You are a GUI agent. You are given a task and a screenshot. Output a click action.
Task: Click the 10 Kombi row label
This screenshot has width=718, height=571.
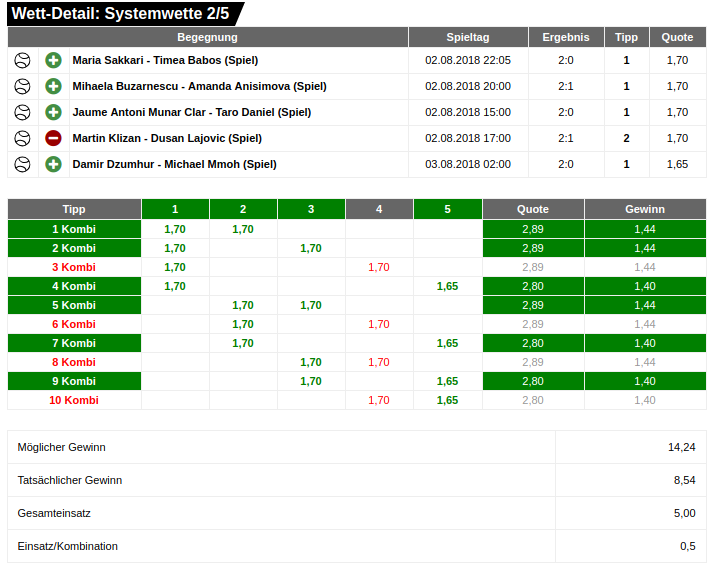74,400
